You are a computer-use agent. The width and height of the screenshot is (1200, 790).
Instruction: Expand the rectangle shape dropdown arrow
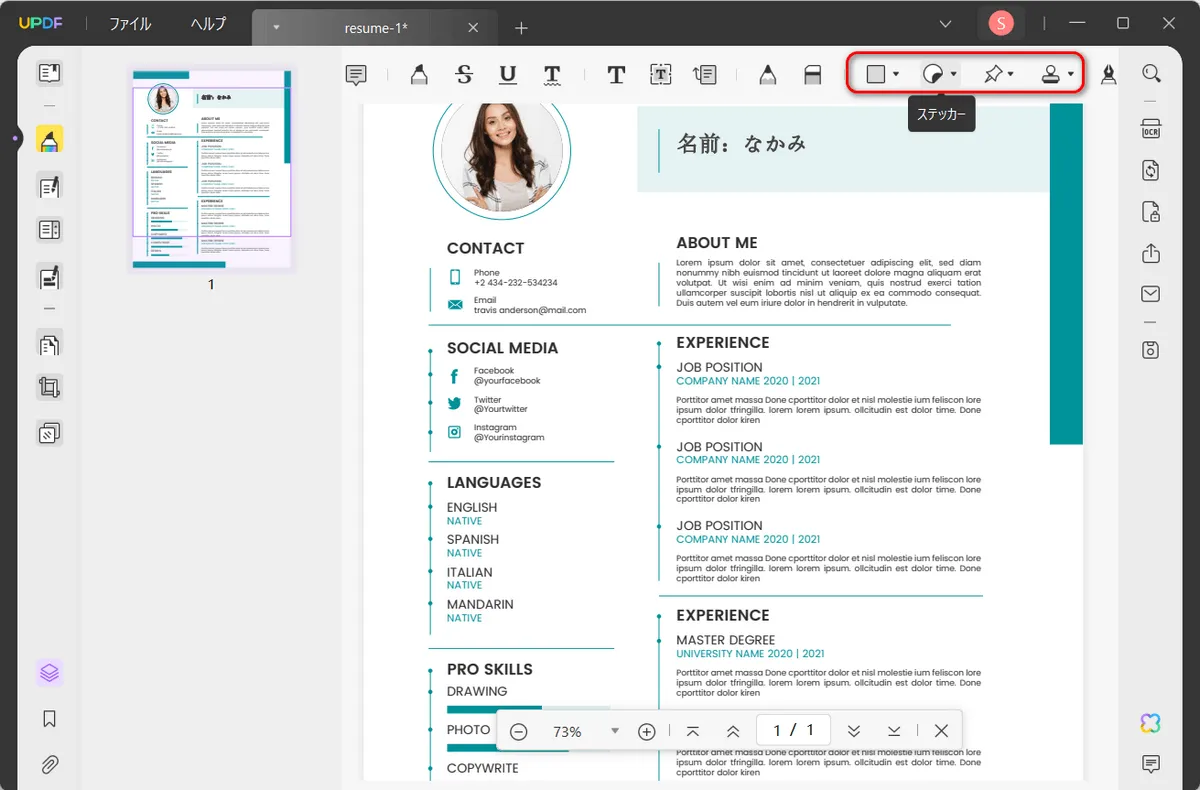896,74
